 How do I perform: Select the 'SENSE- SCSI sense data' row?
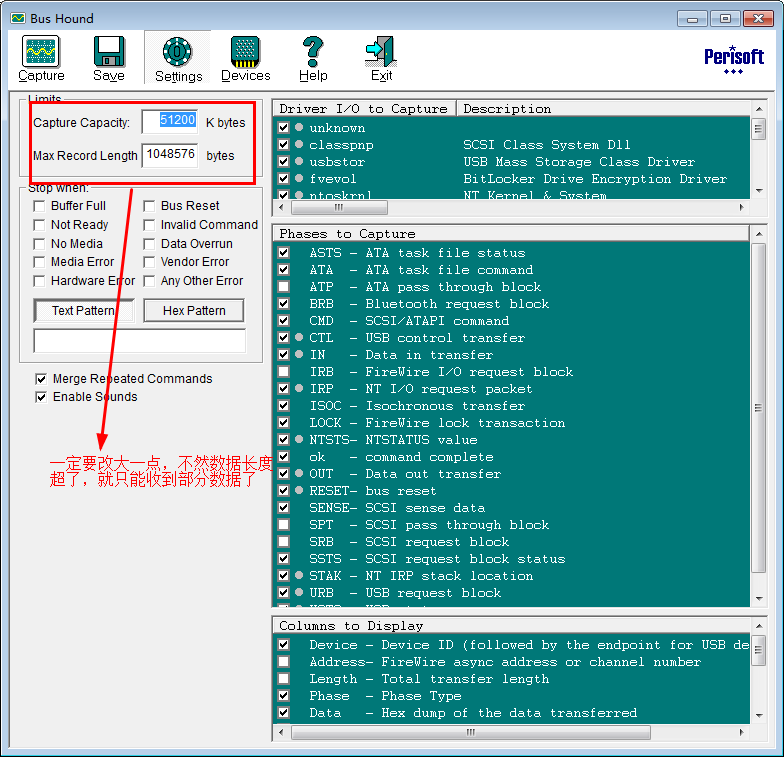pyautogui.click(x=511, y=508)
